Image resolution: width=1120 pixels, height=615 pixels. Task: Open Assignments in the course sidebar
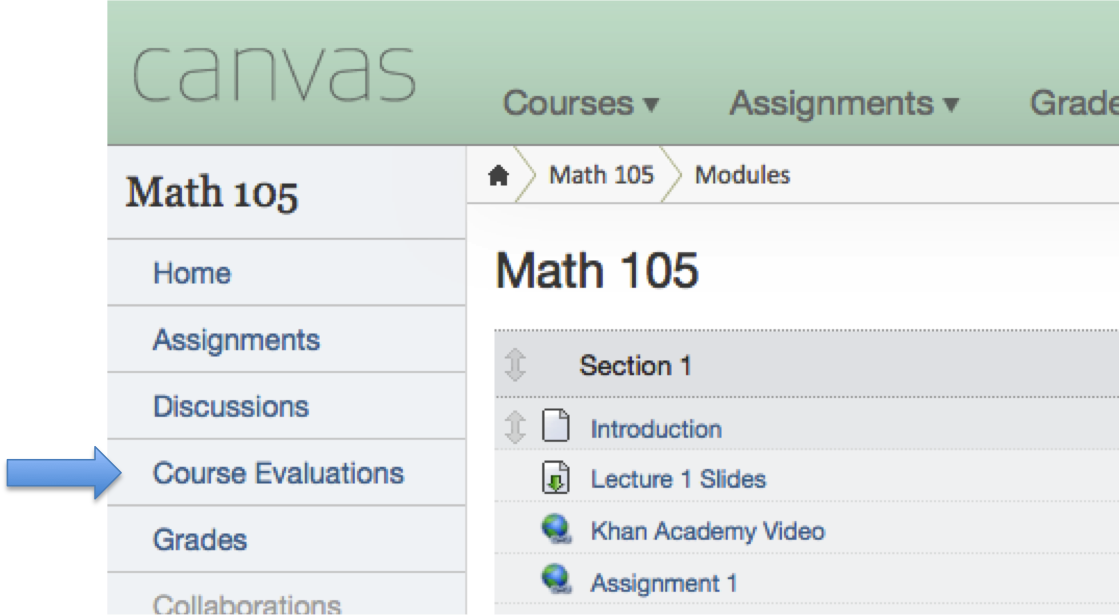236,340
